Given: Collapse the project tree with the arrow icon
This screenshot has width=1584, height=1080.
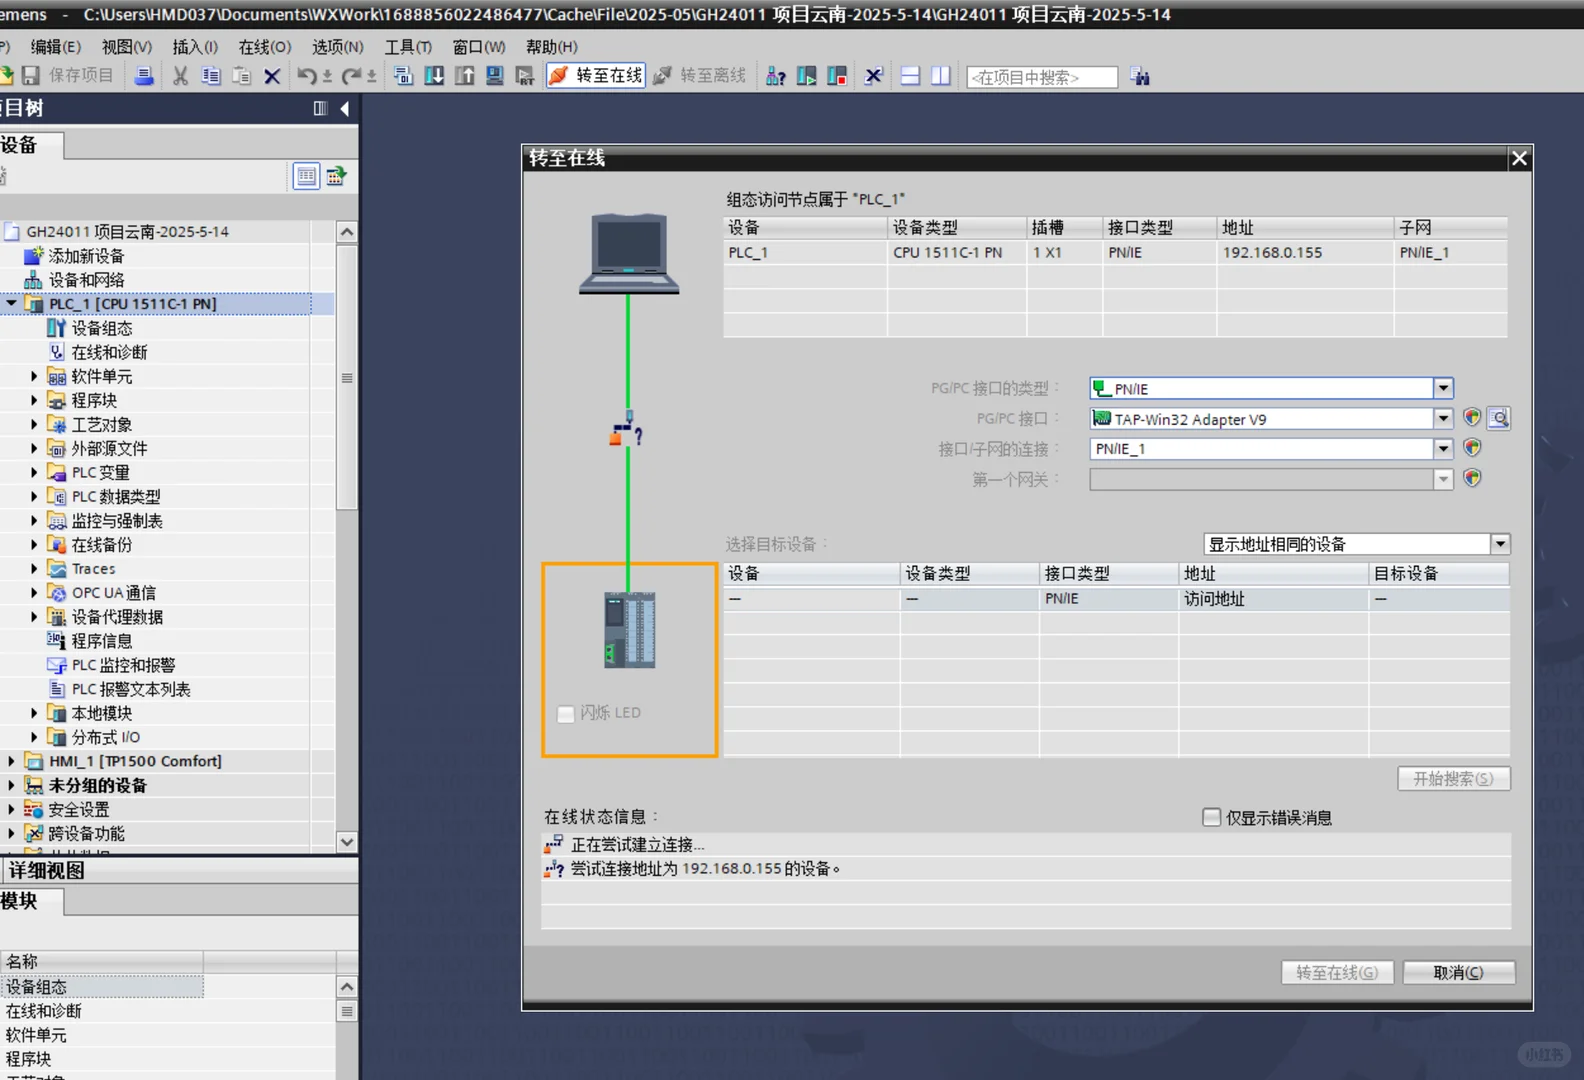Looking at the screenshot, I should (345, 108).
